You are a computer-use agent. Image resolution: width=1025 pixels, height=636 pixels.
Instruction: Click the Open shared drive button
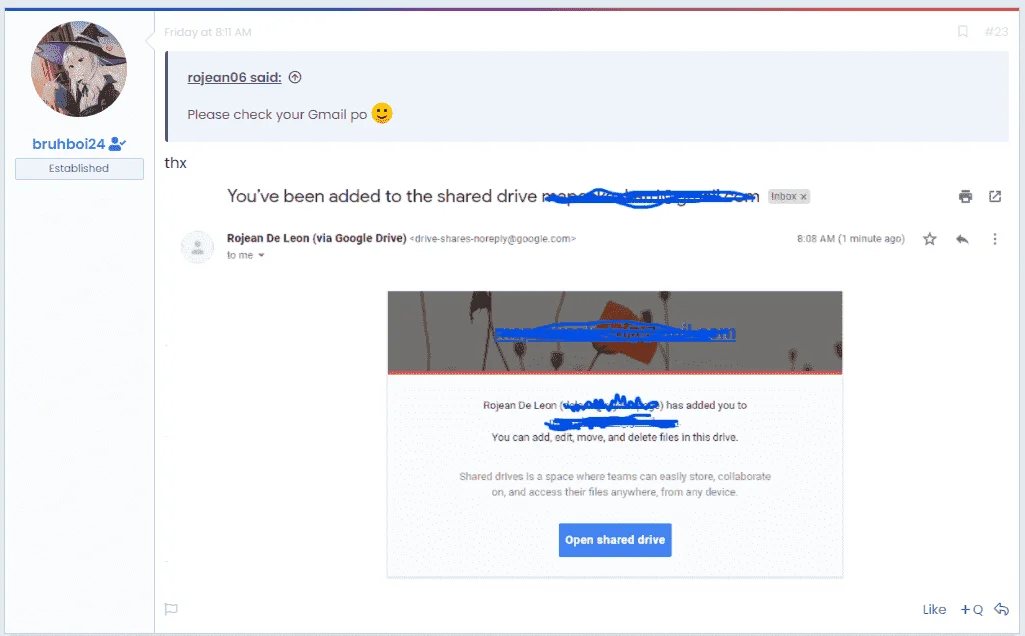tap(615, 540)
